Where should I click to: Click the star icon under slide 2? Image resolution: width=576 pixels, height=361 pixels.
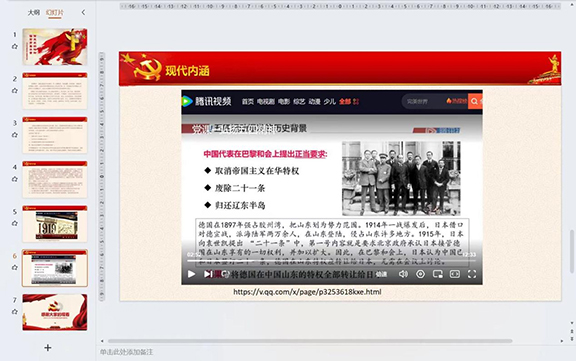pos(15,90)
